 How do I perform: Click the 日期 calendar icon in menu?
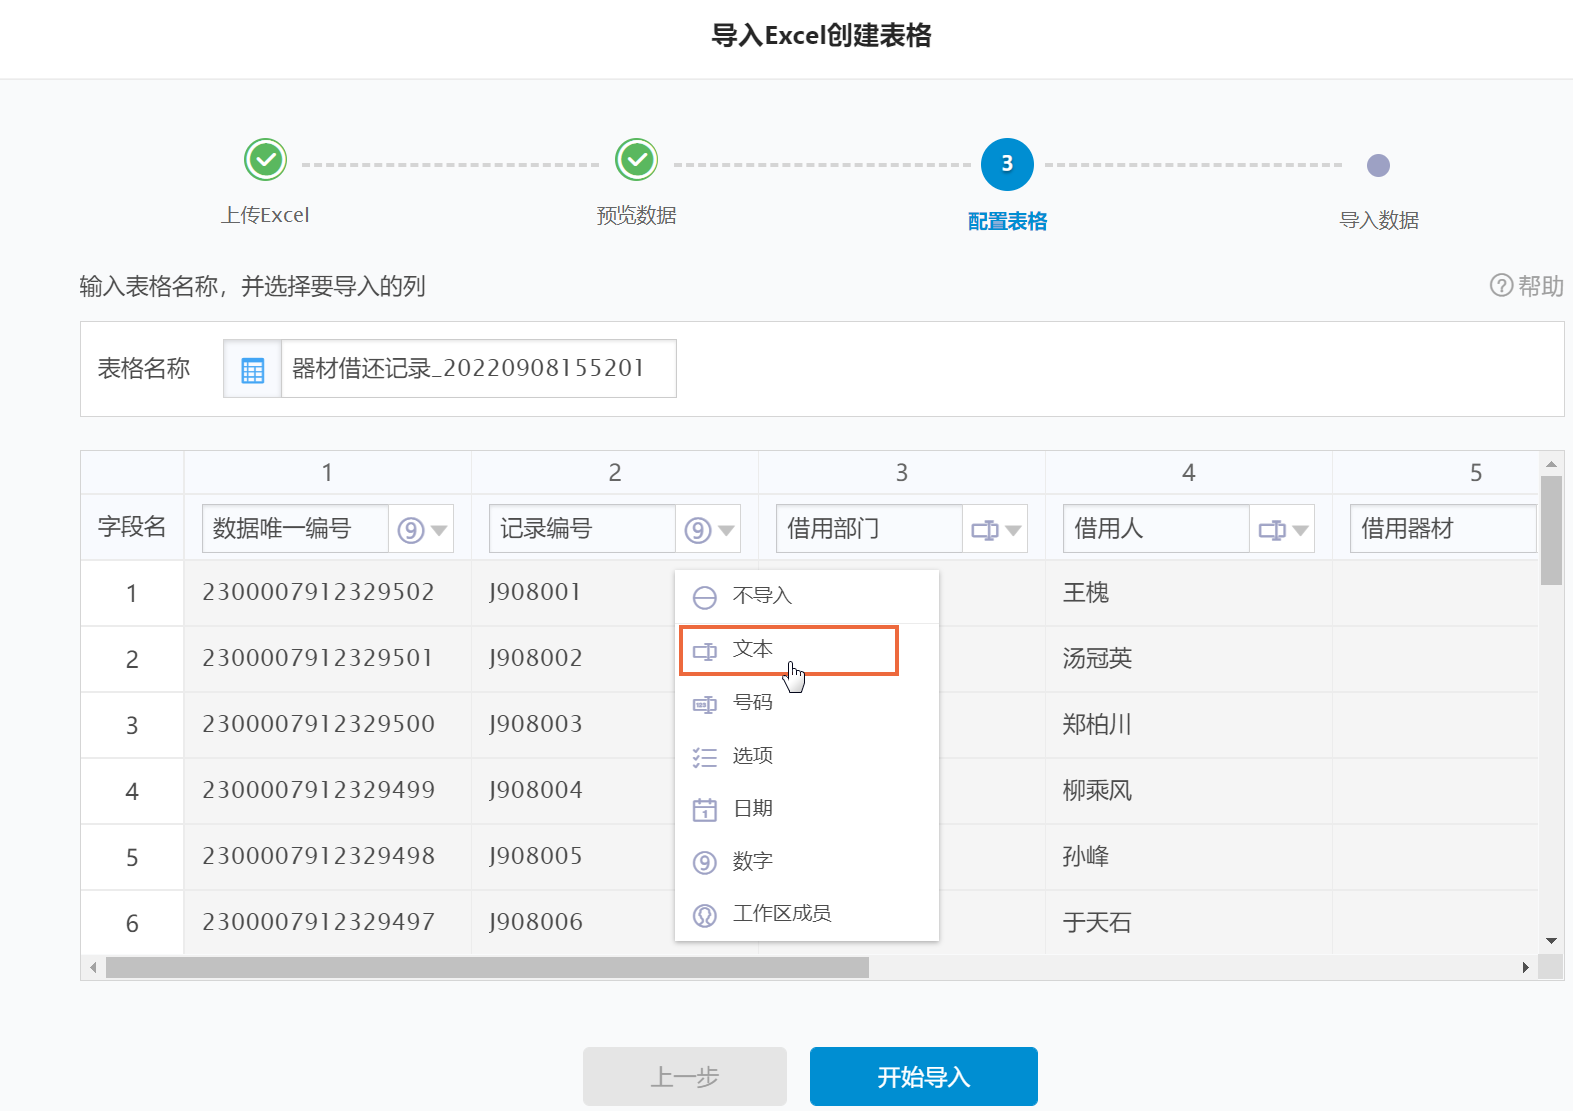(x=705, y=810)
